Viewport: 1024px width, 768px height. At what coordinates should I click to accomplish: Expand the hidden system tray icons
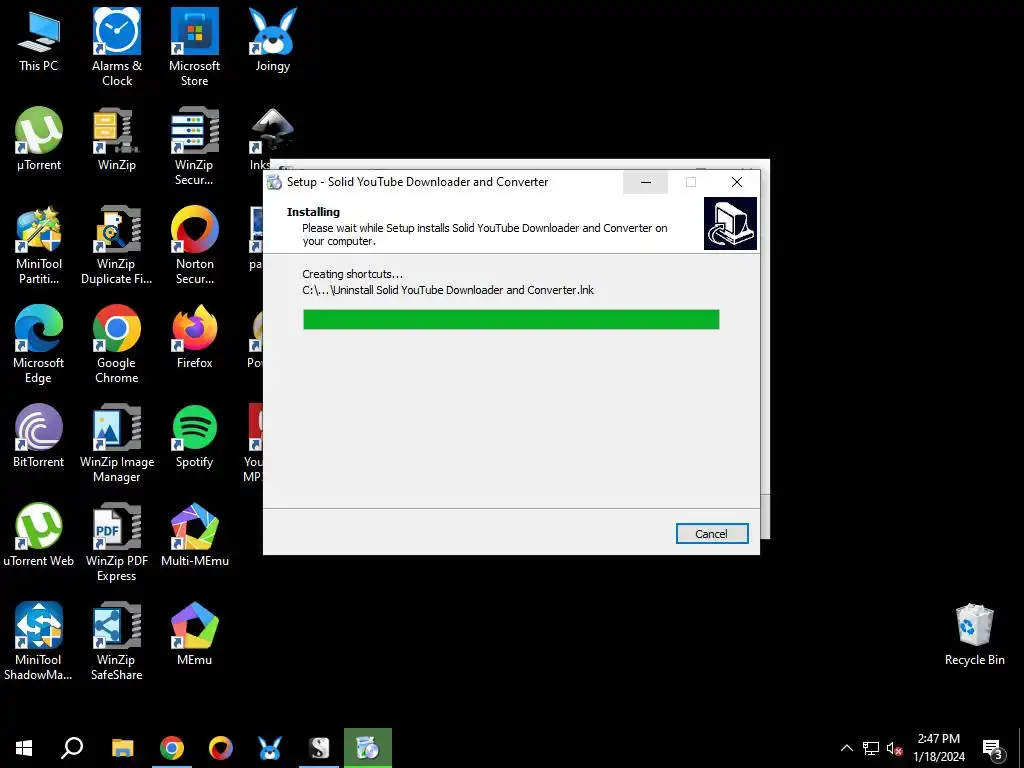click(846, 748)
